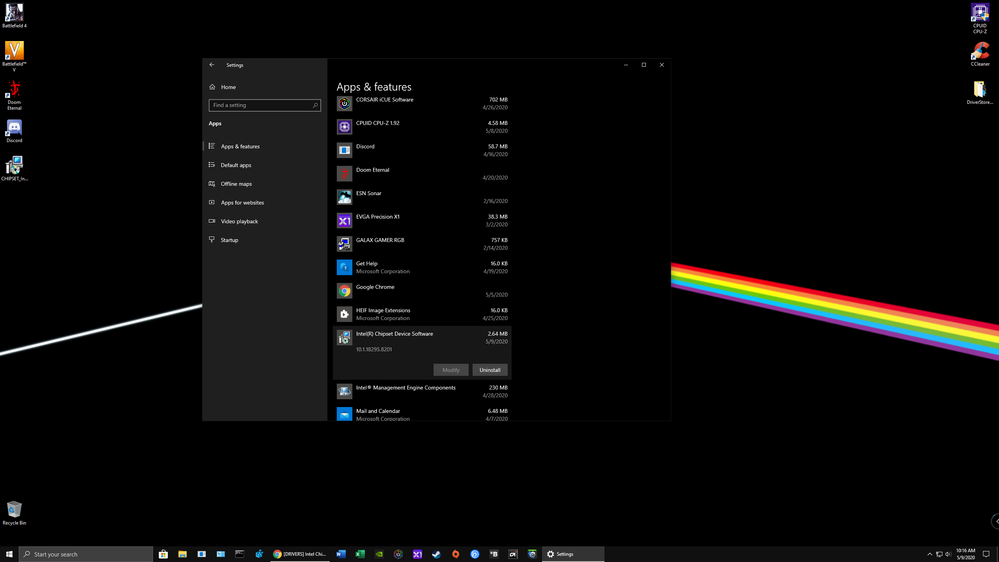Open File Explorer from taskbar
The width and height of the screenshot is (999, 562).
[182, 554]
